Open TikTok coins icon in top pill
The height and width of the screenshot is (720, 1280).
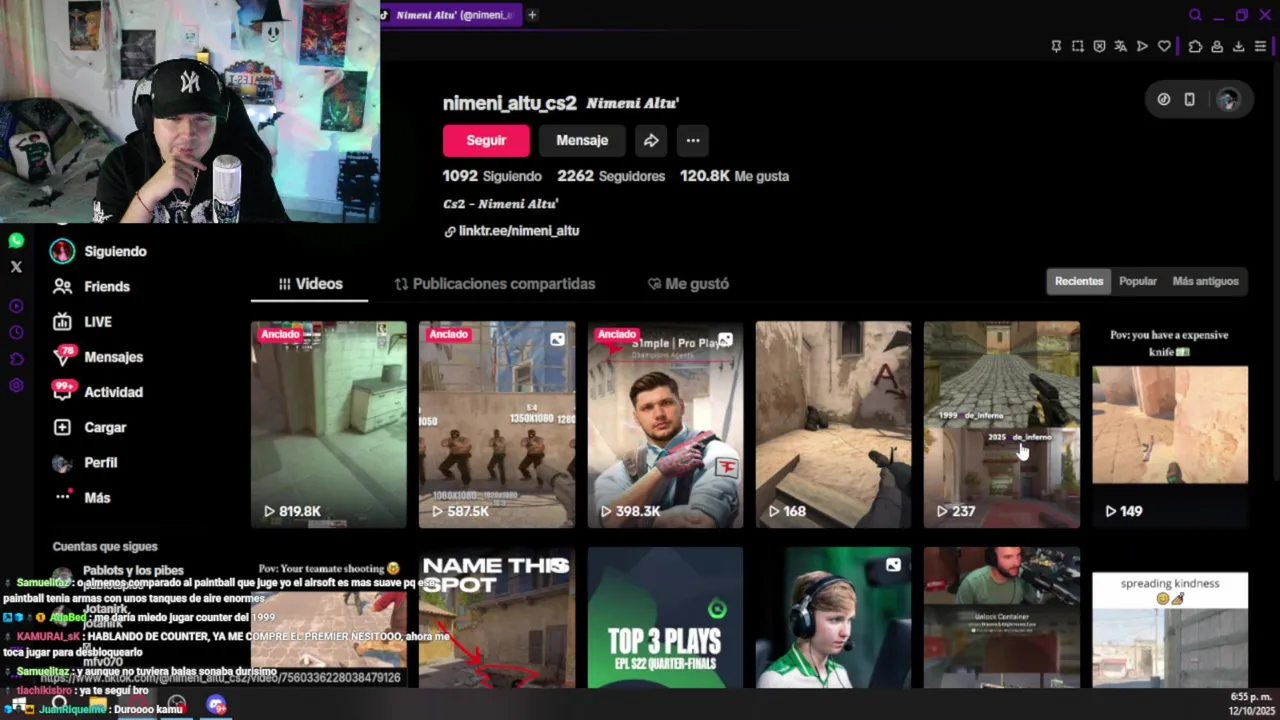coord(1164,99)
